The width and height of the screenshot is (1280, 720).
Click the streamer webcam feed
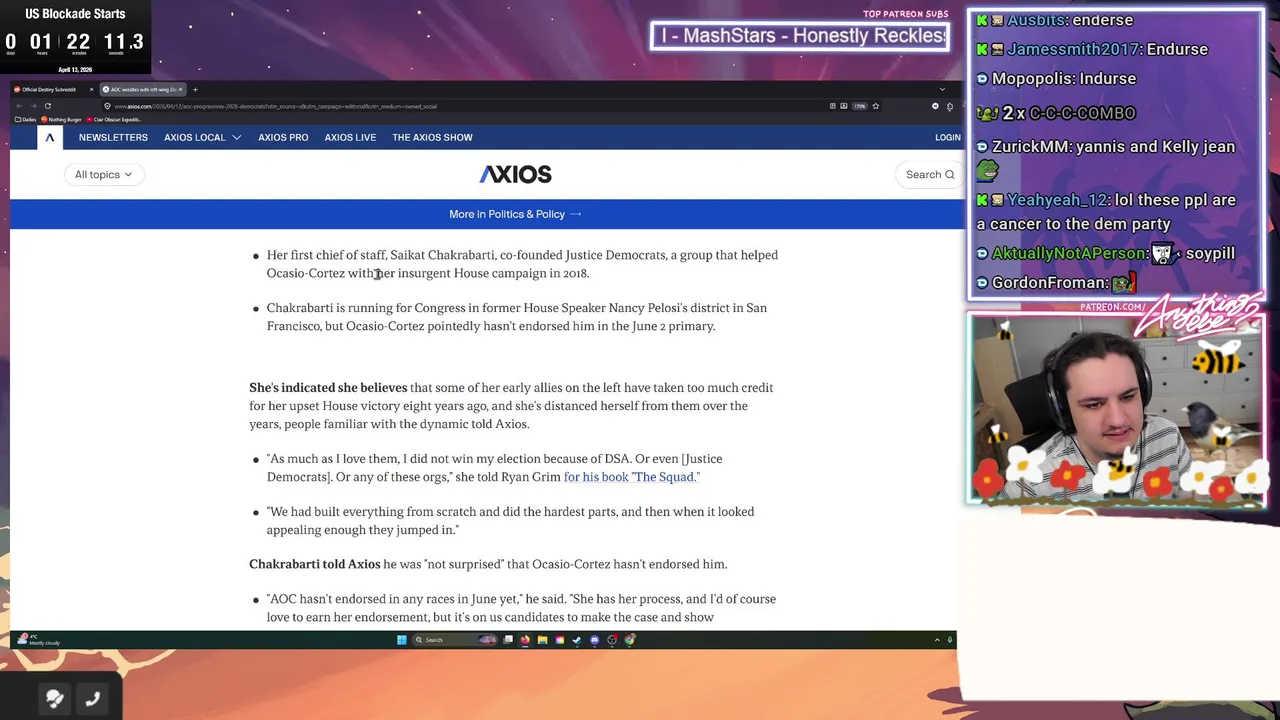(1116, 410)
